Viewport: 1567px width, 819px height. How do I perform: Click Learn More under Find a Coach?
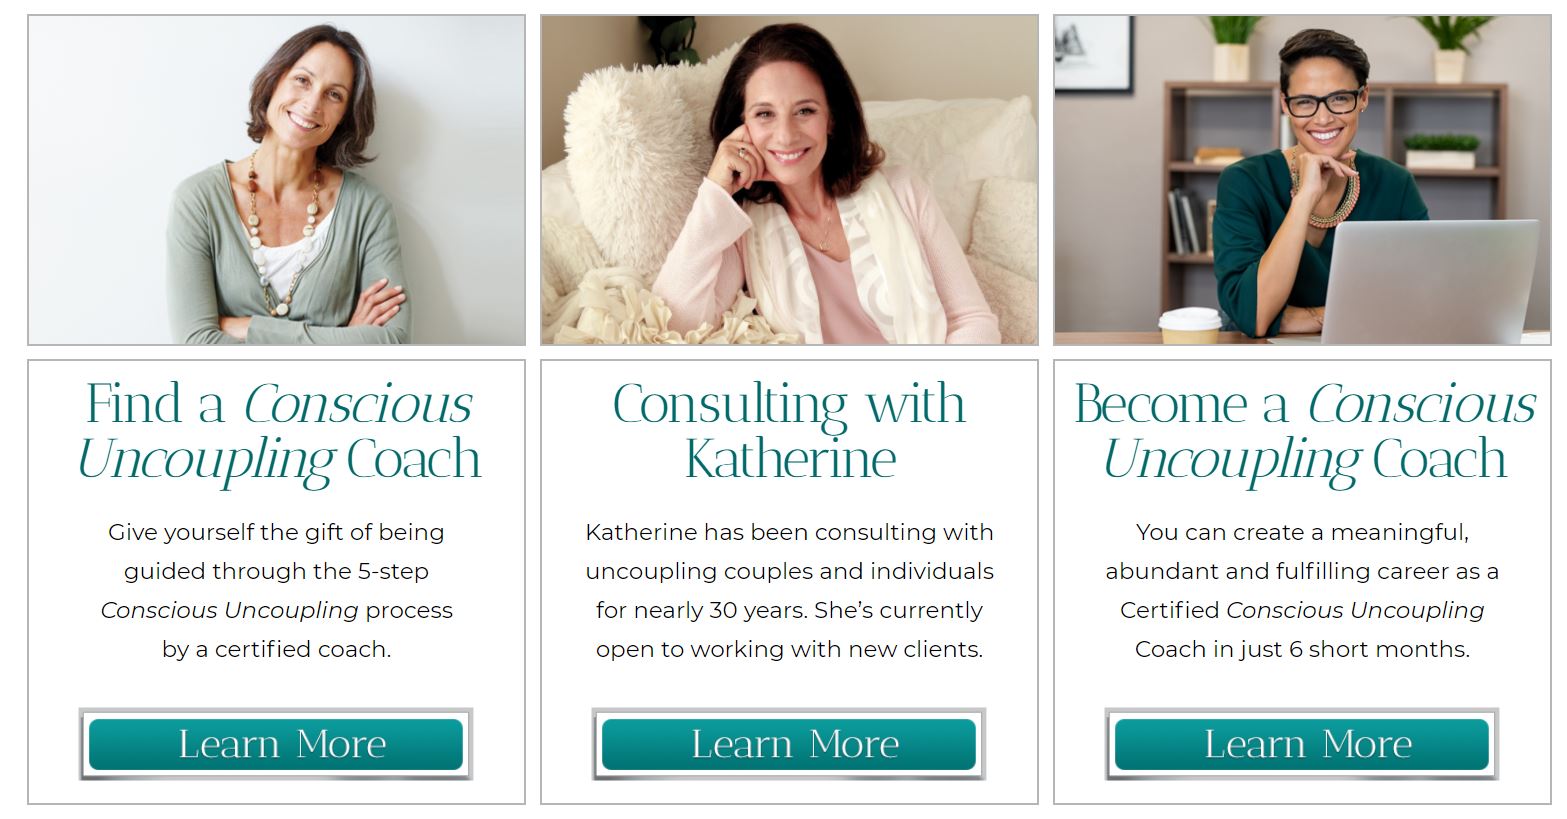click(x=276, y=744)
